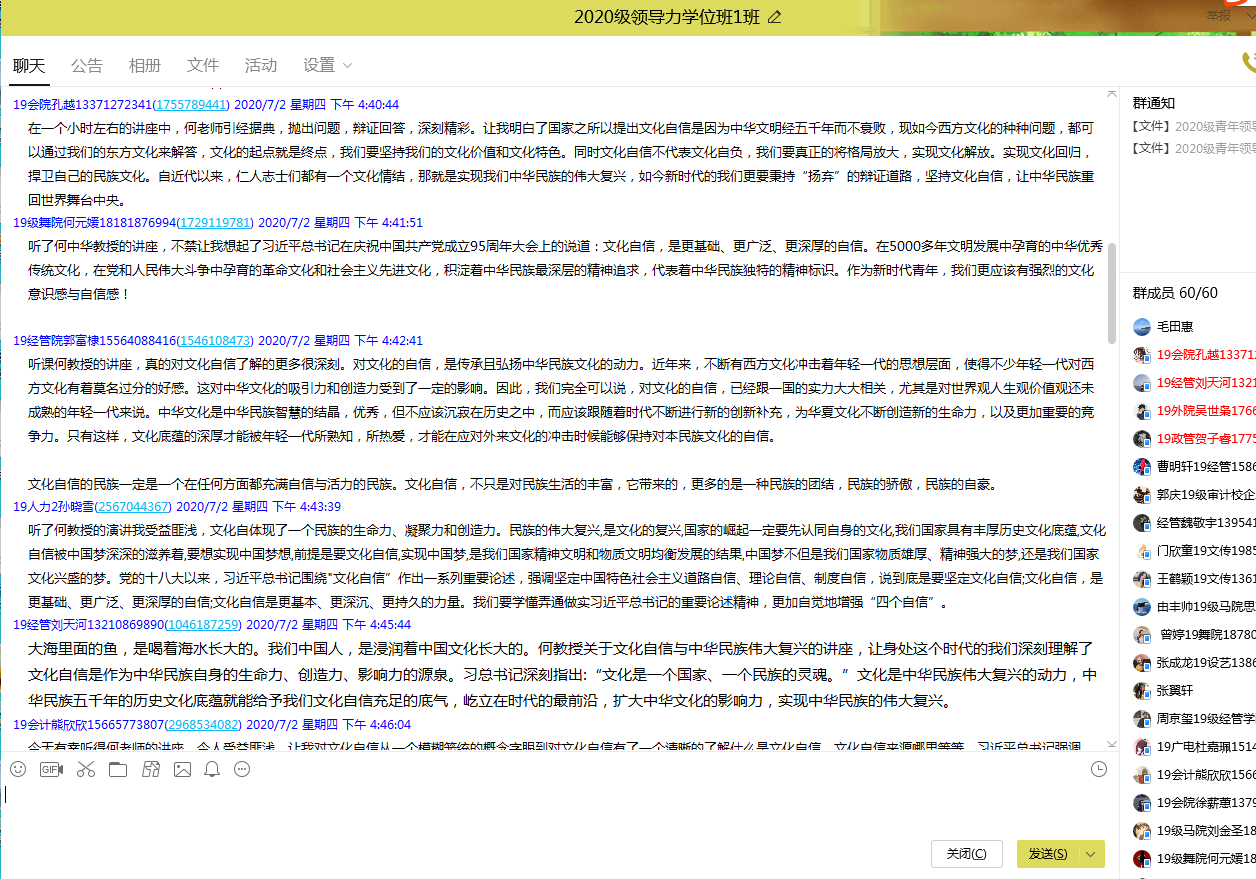
Task: Click the GIF sticker icon
Action: pos(51,769)
